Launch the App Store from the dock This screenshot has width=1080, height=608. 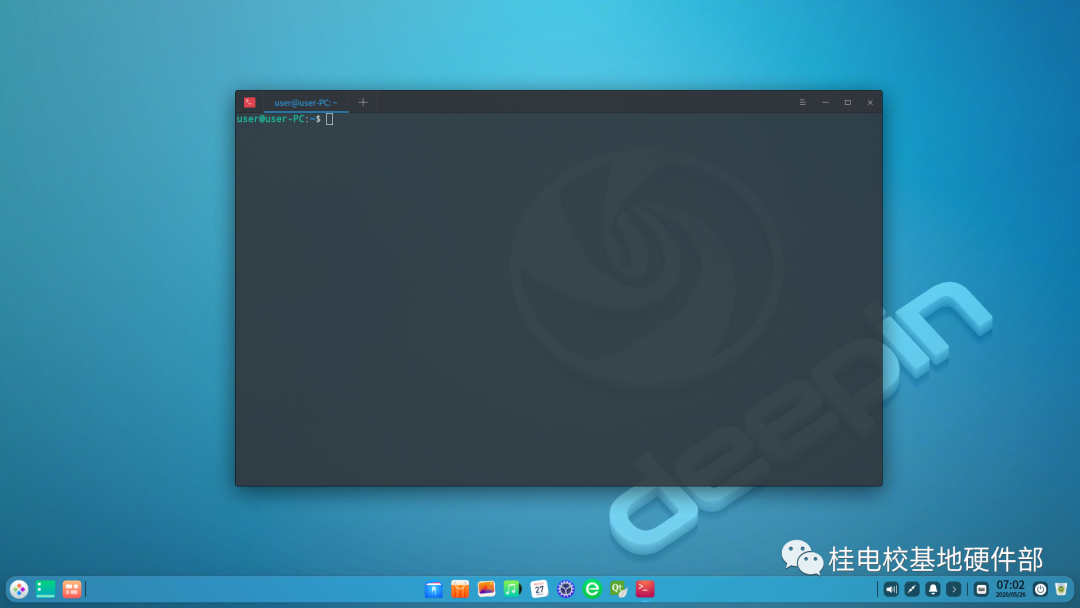[459, 589]
